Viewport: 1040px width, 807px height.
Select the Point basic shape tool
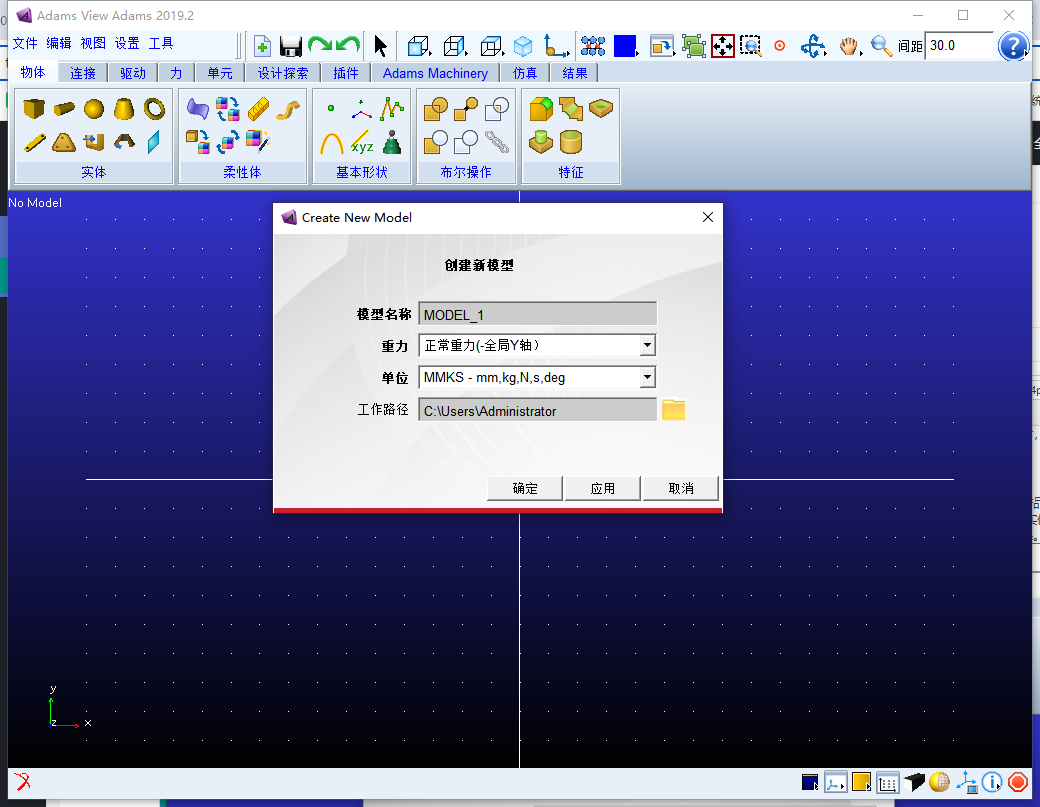coord(331,108)
